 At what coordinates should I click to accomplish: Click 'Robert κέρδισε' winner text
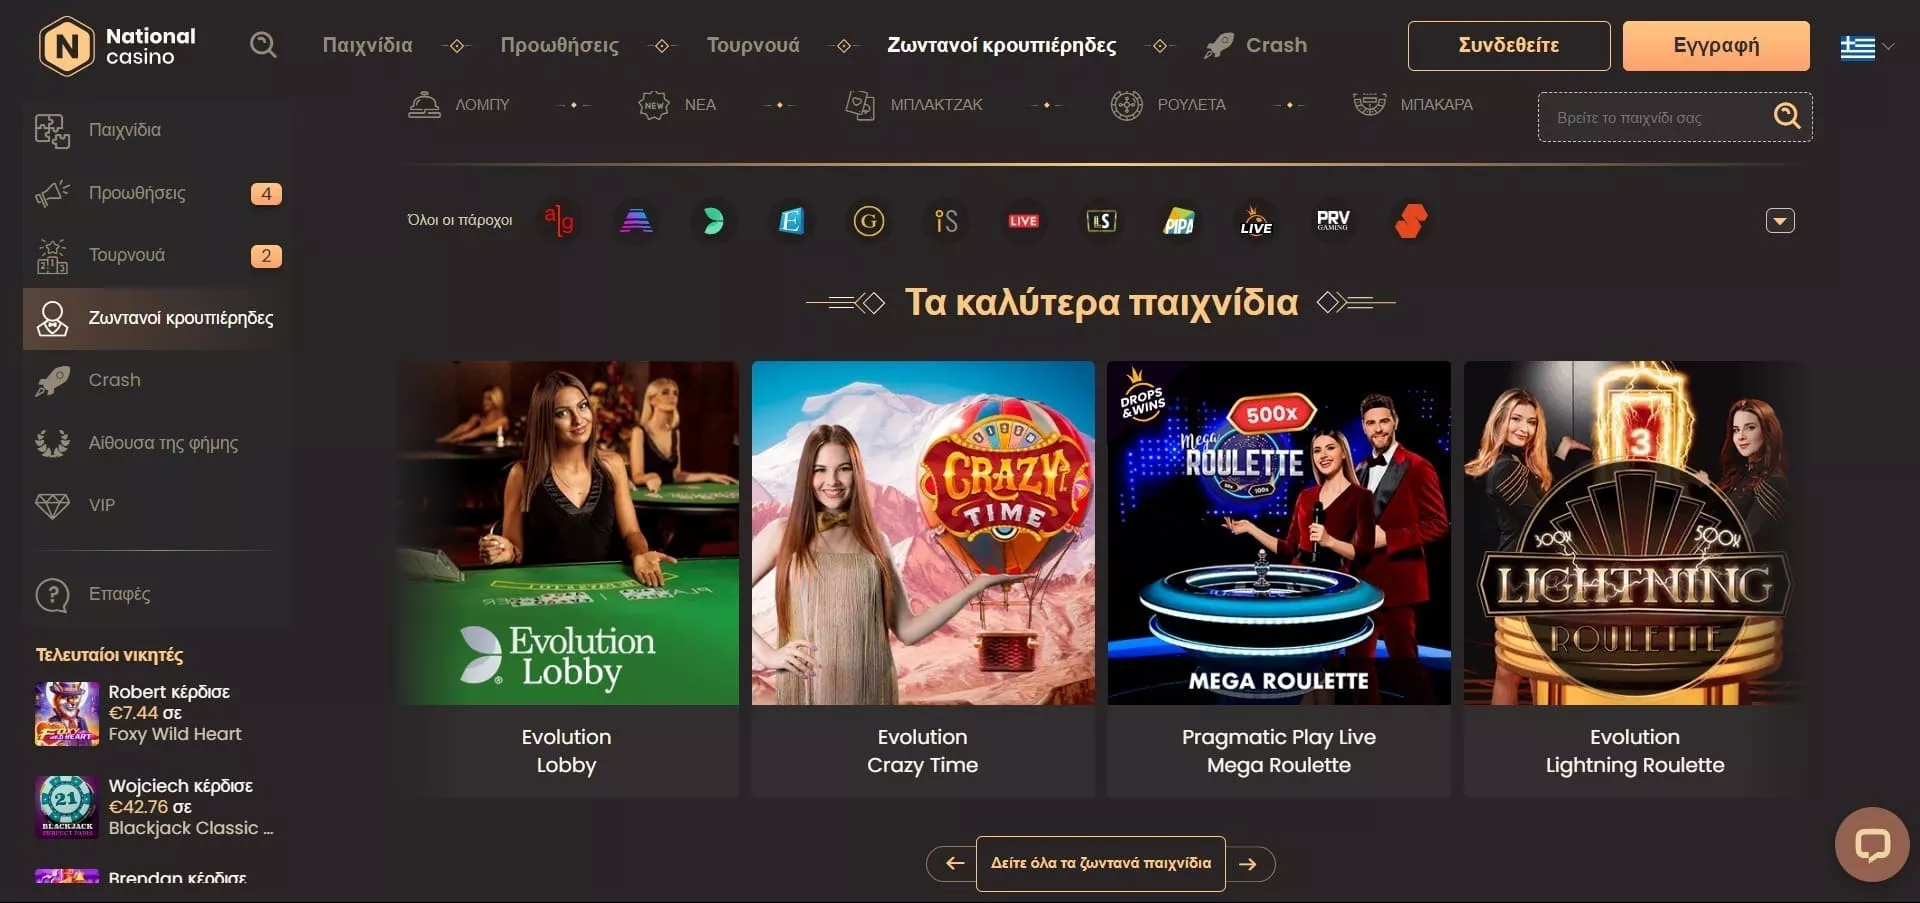(x=169, y=692)
